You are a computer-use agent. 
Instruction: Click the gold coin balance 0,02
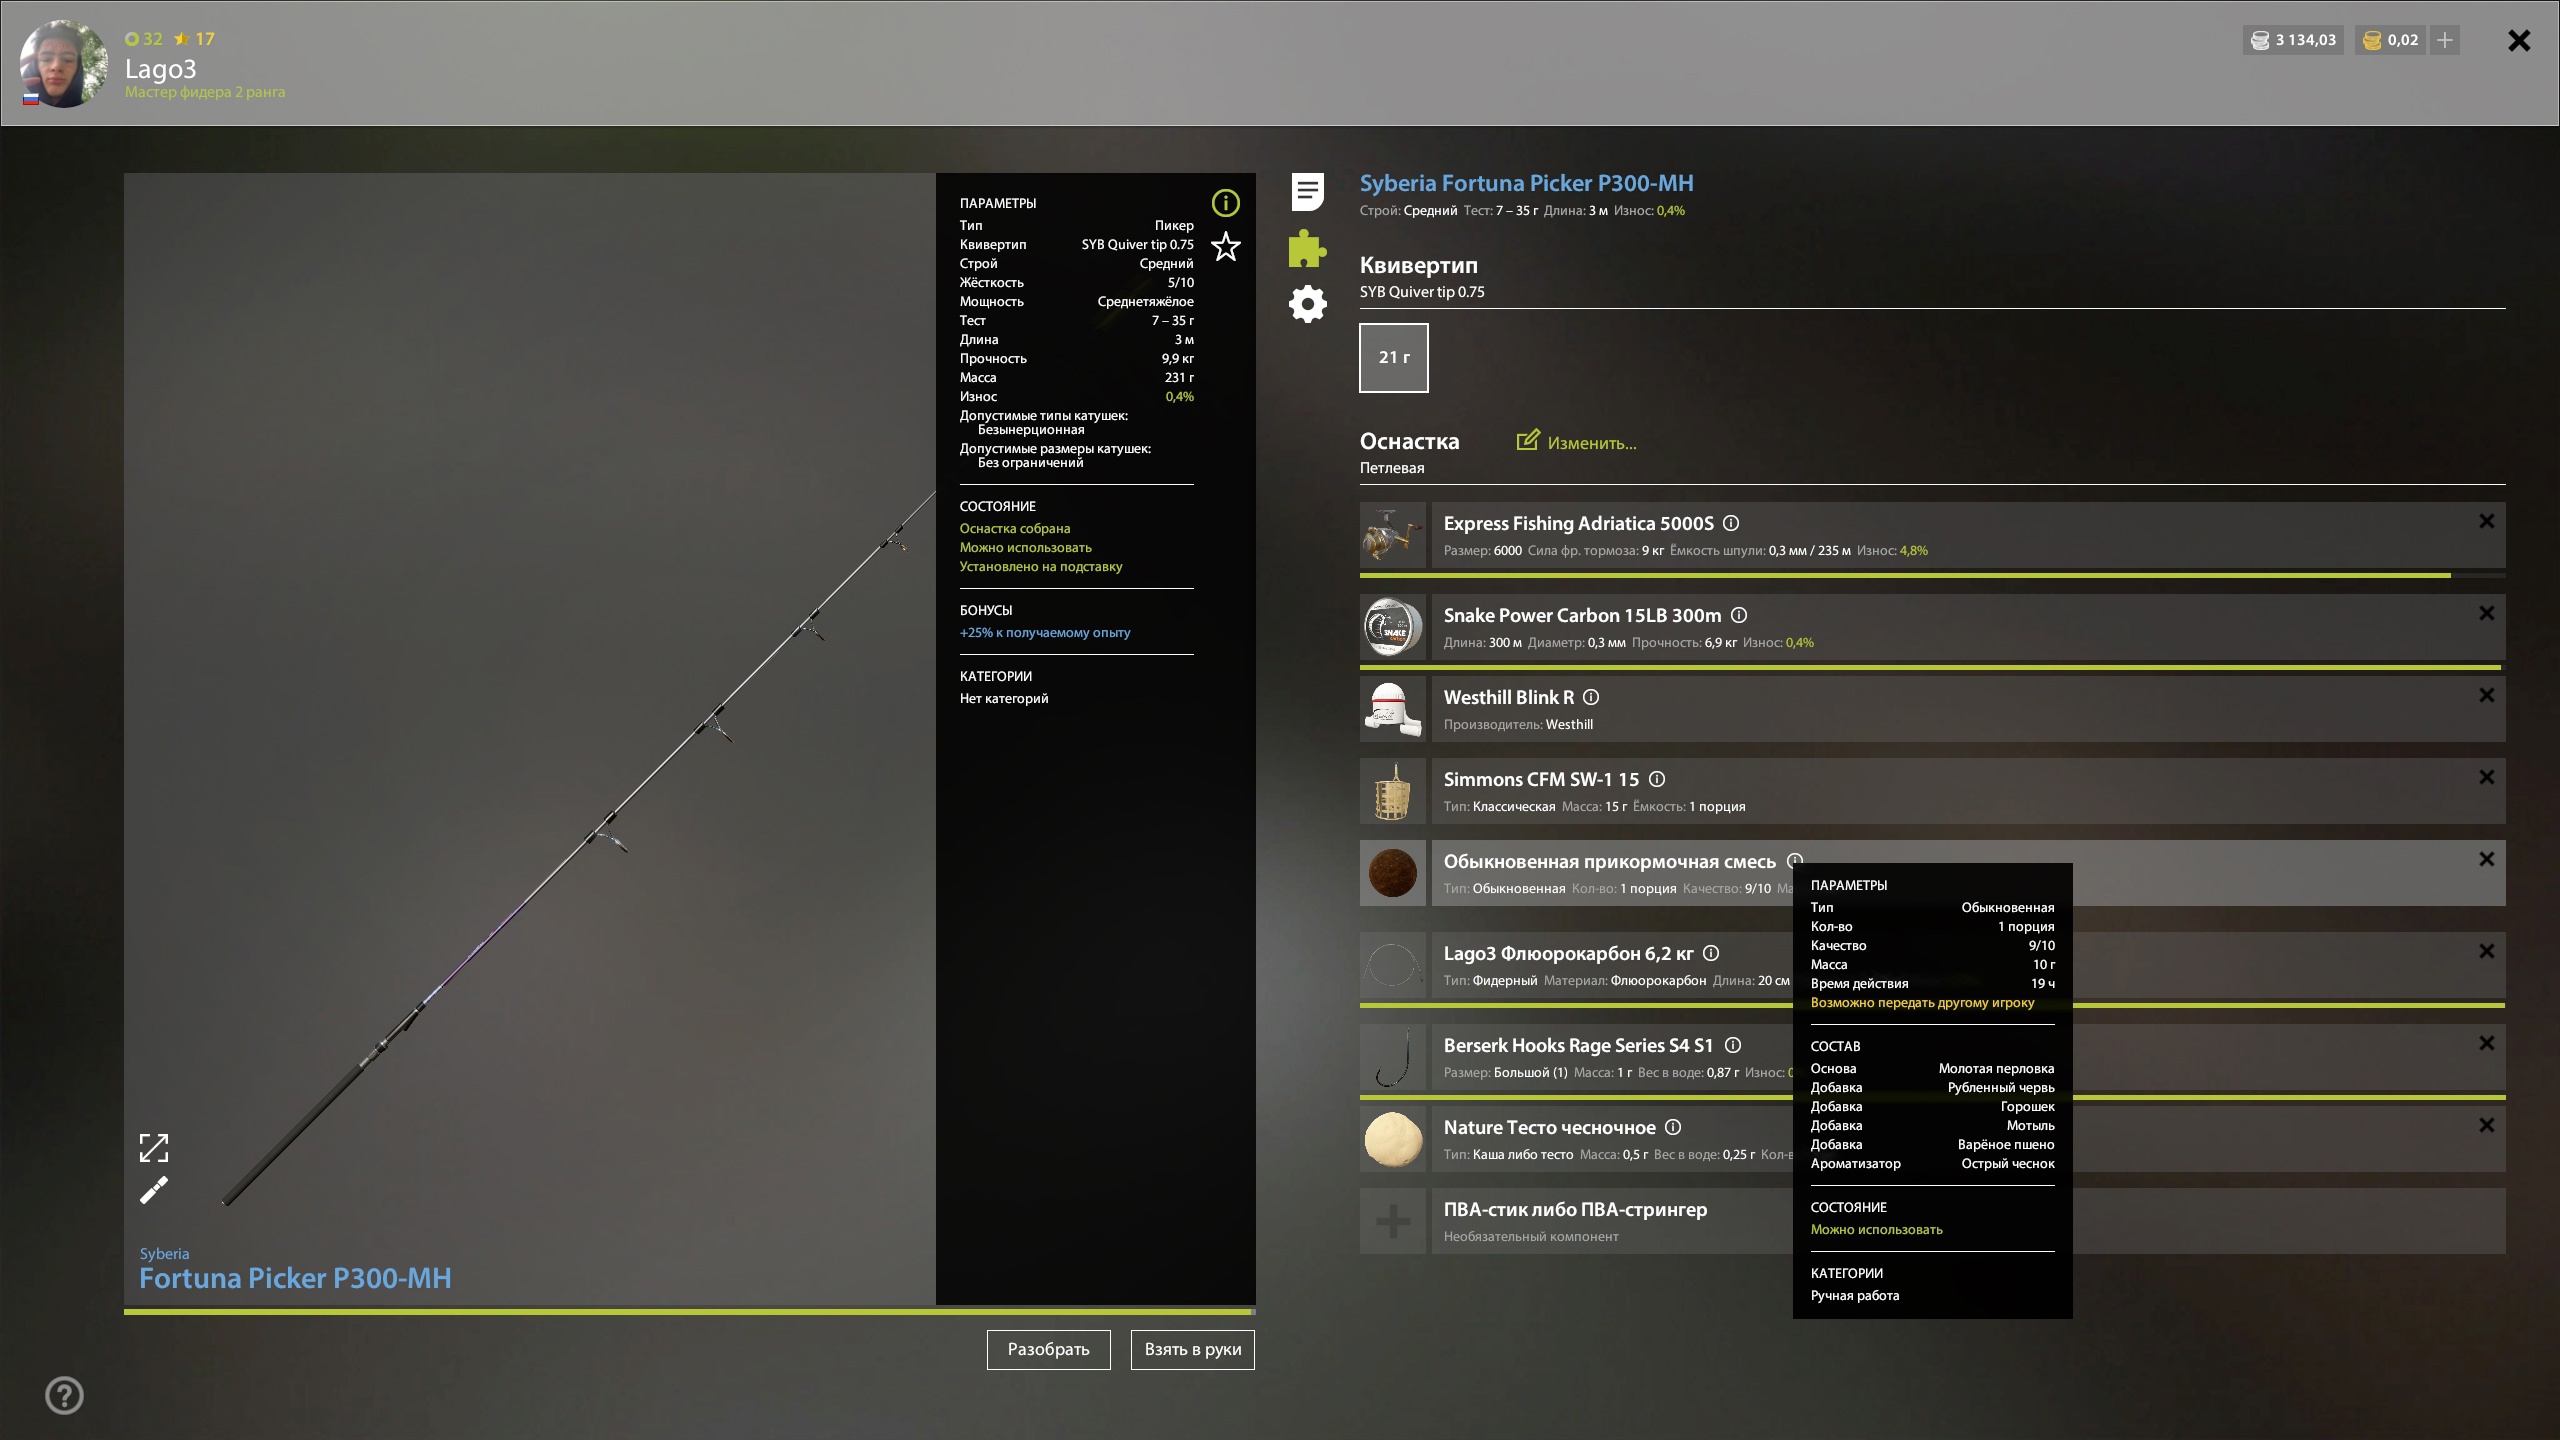pos(2390,40)
